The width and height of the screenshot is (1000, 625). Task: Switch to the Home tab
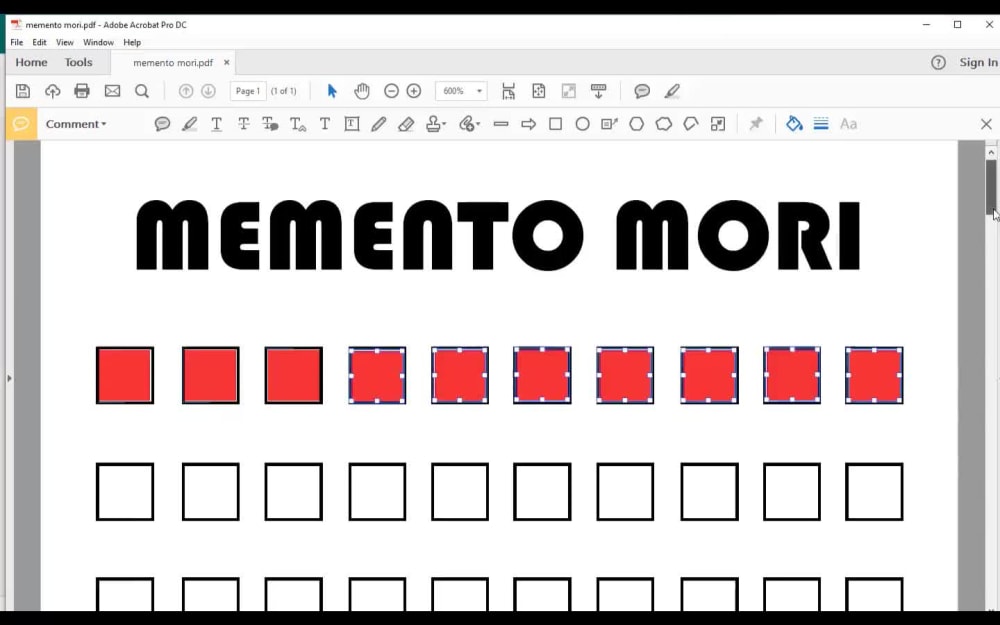coord(31,62)
